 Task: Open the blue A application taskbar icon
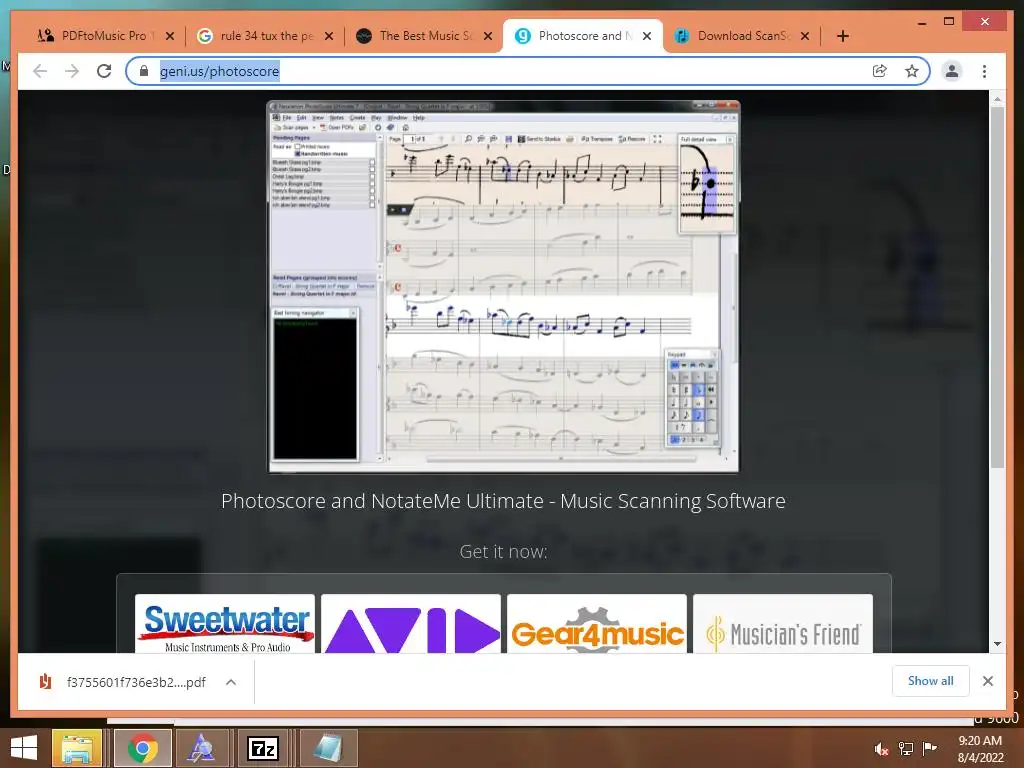click(201, 748)
